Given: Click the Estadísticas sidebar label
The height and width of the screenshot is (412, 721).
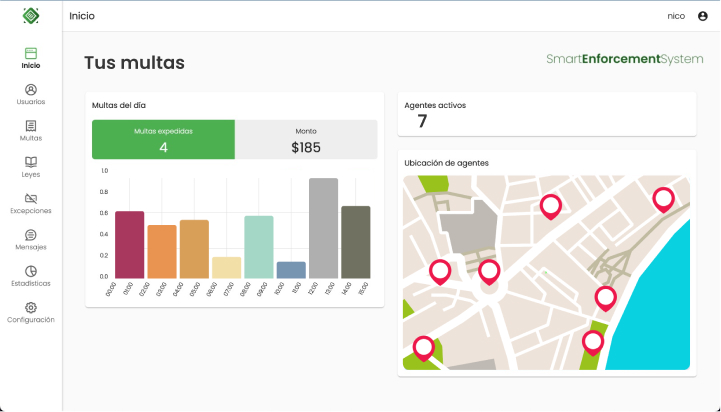Looking at the screenshot, I should tap(31, 283).
